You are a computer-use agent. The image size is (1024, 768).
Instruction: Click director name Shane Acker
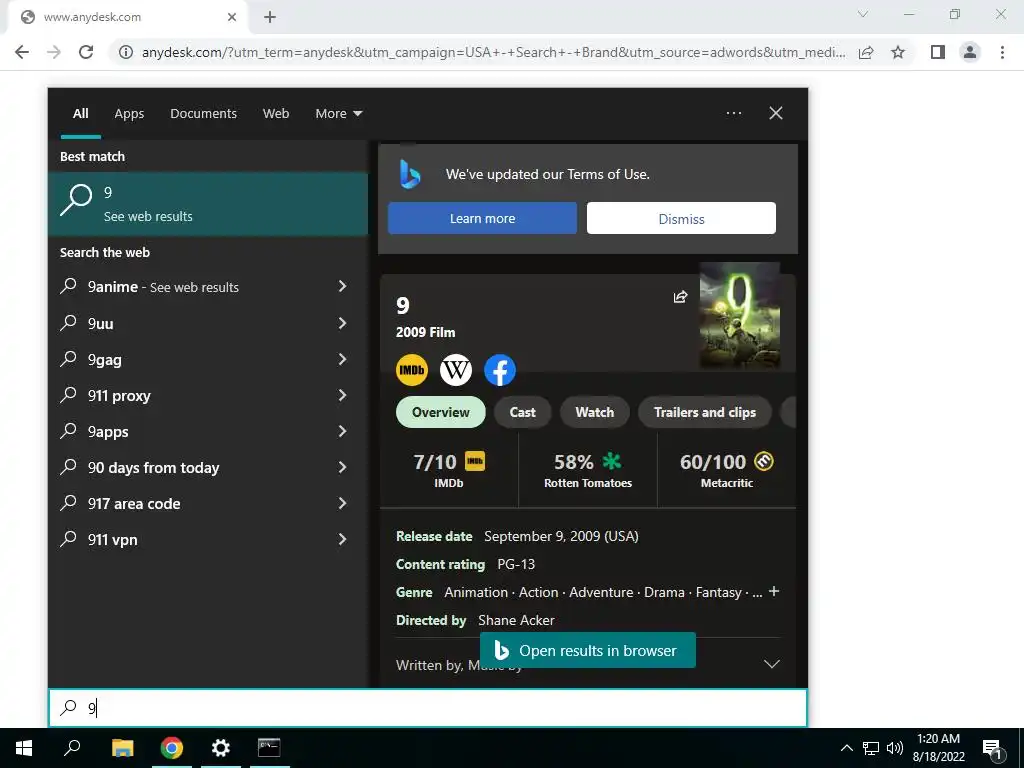[516, 620]
